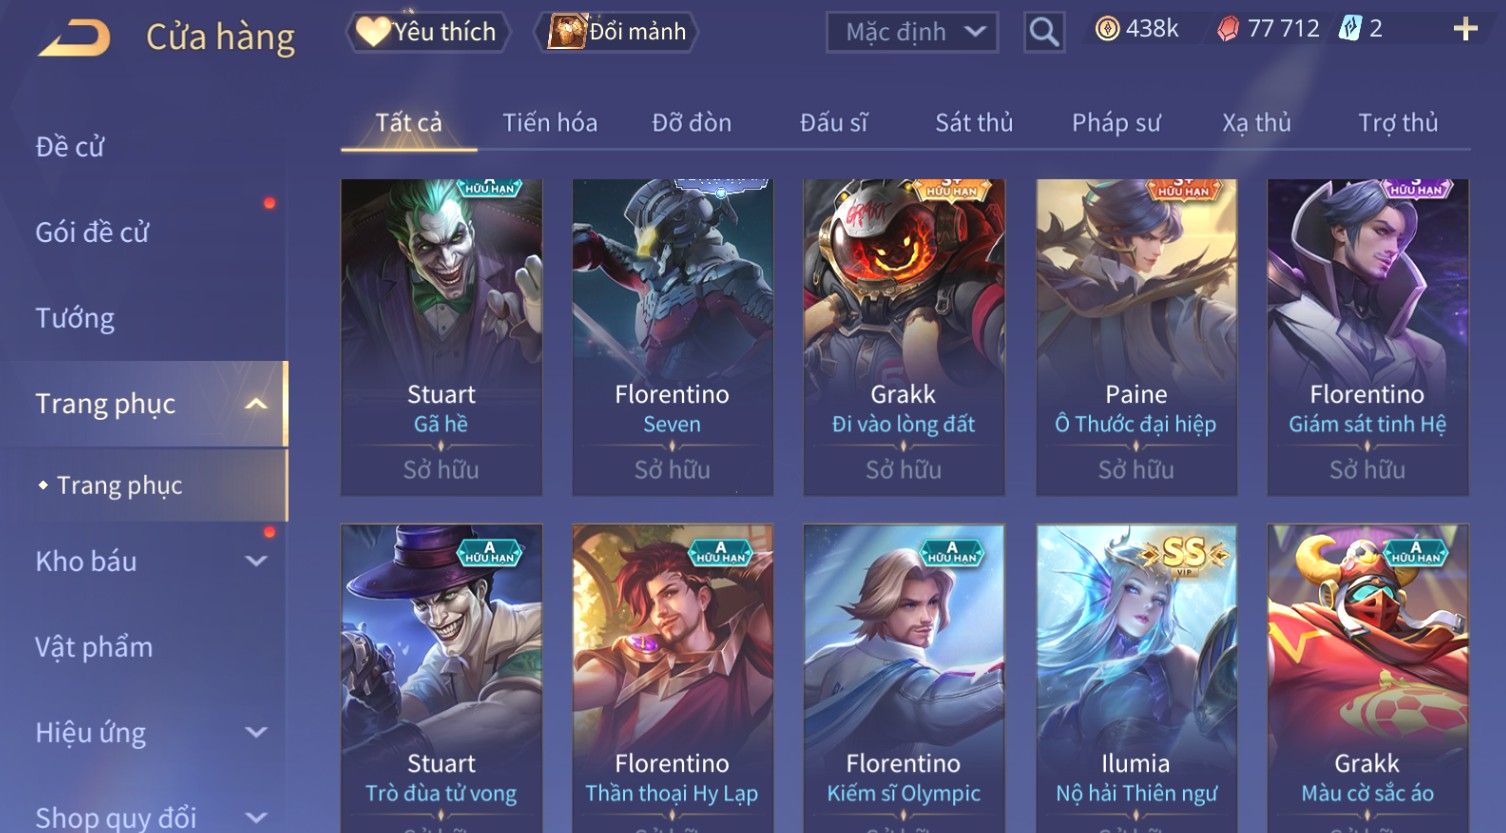Tap the blue ticket currency icon
Viewport: 1506px width, 833px height.
click(1350, 28)
